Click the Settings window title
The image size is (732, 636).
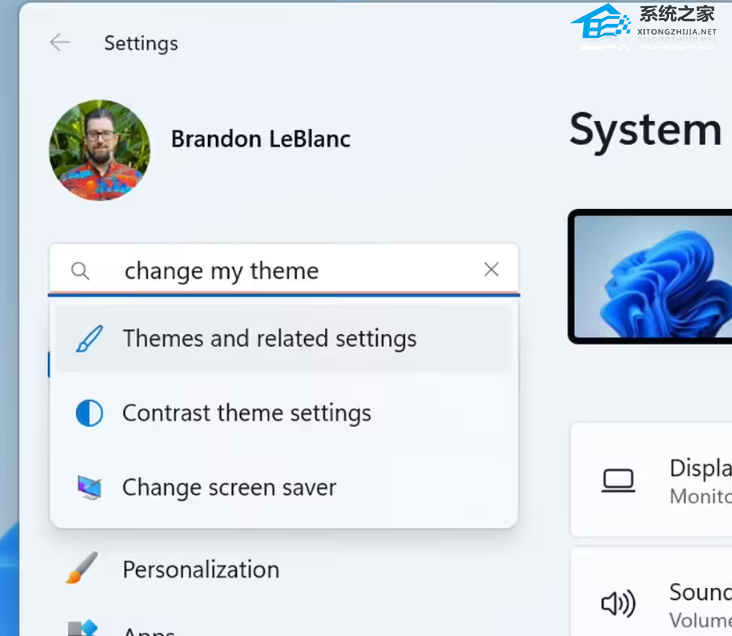pyautogui.click(x=141, y=43)
